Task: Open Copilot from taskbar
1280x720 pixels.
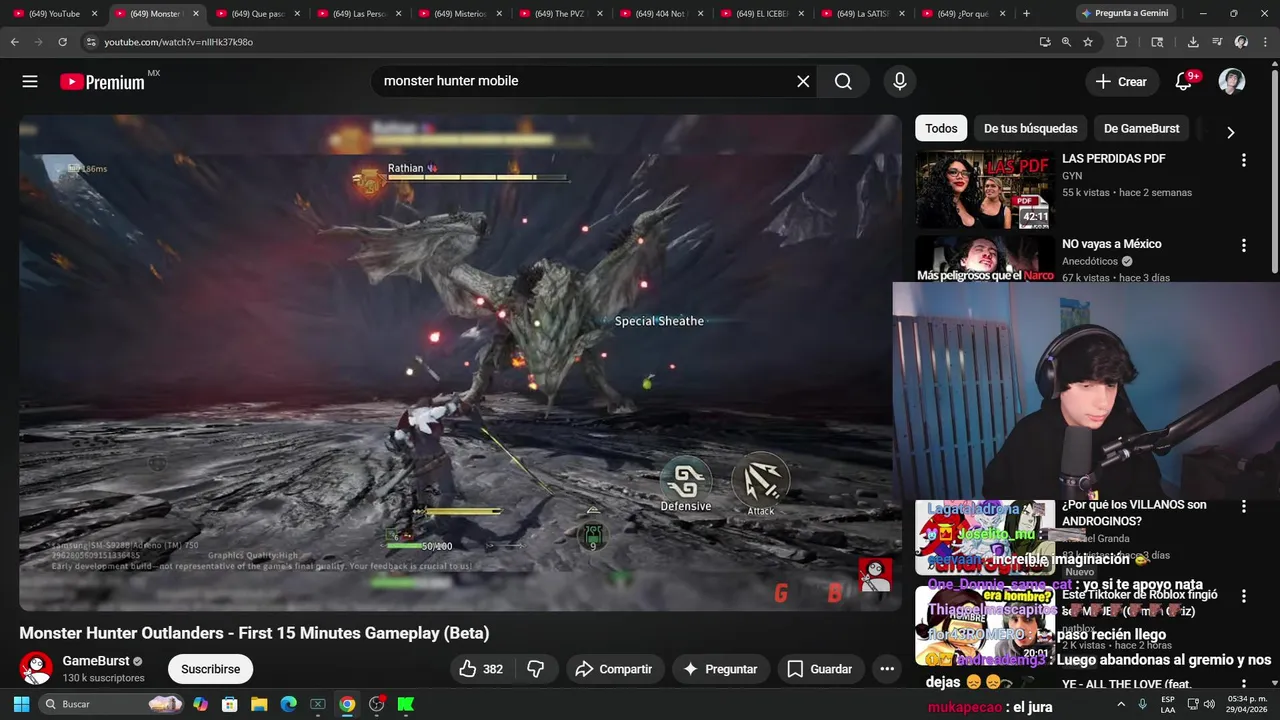Action: pos(201,704)
